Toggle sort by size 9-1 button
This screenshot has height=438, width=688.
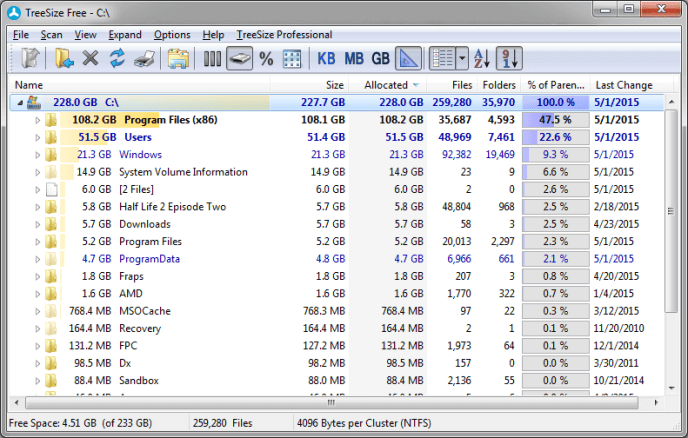(509, 58)
